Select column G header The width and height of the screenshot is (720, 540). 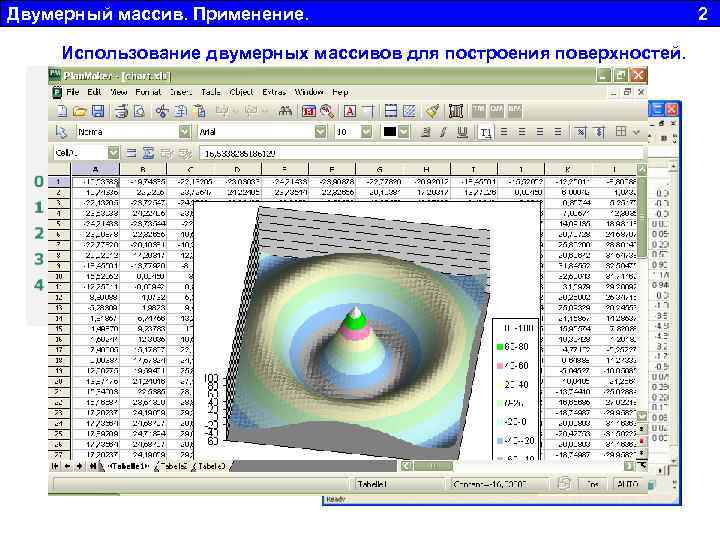[379, 169]
